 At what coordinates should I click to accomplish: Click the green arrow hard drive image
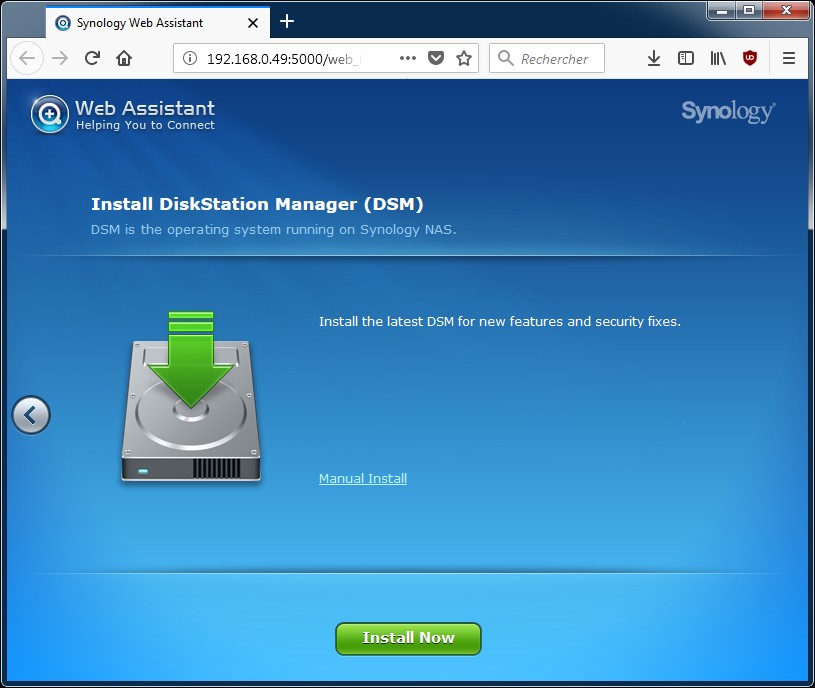(192, 398)
